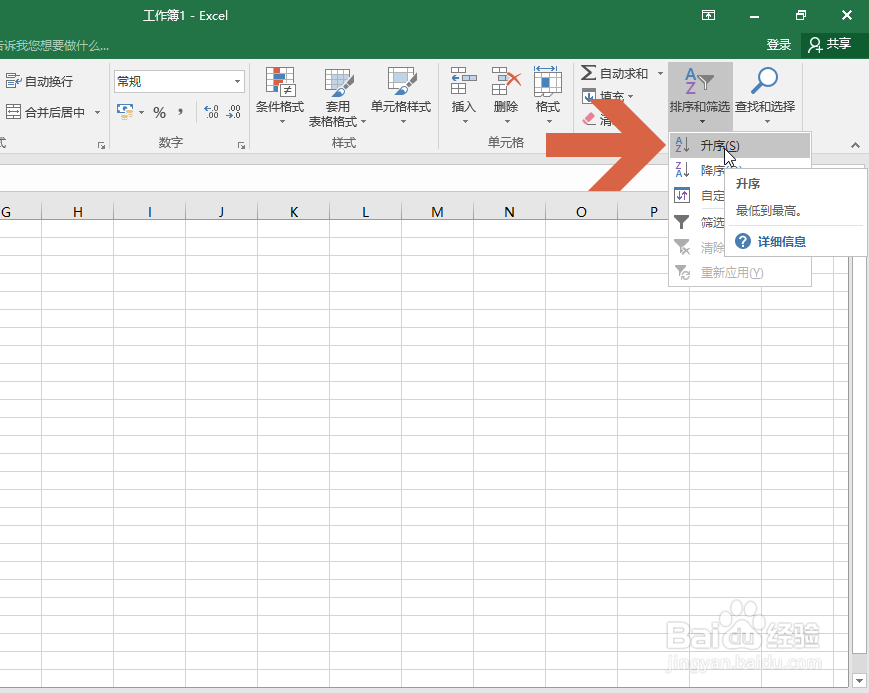Apply comma style number format

pos(181,112)
